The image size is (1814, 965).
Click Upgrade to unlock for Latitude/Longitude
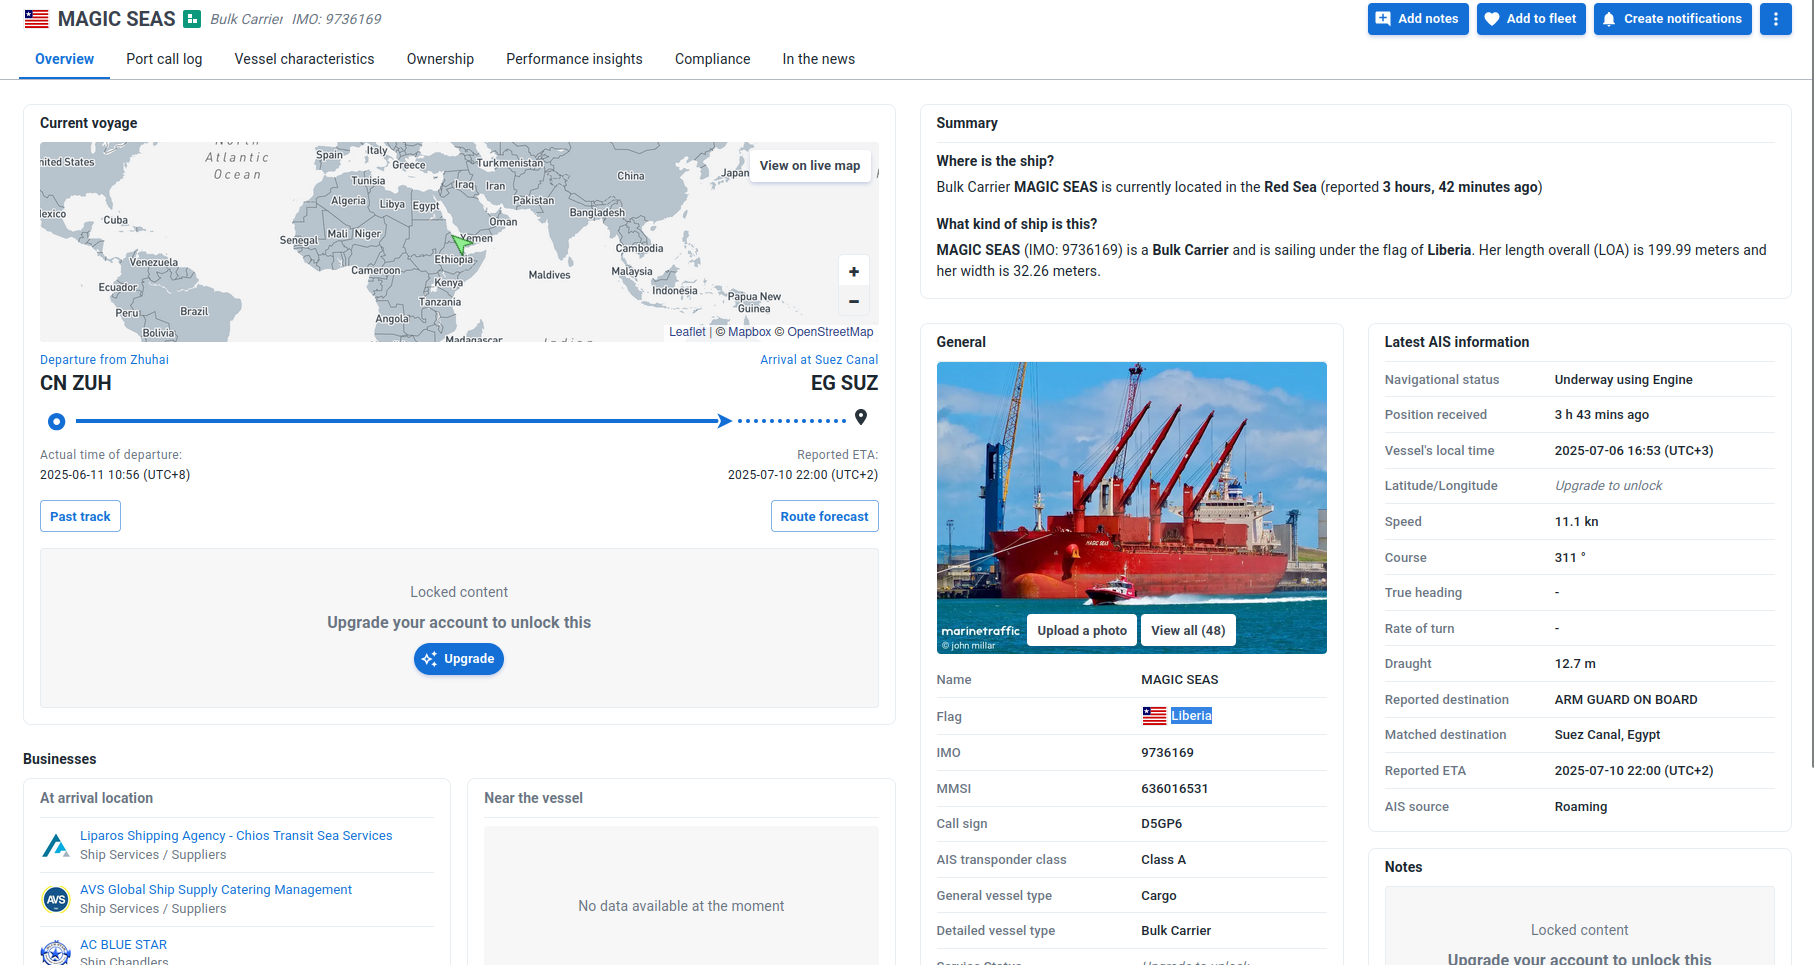pos(1608,486)
